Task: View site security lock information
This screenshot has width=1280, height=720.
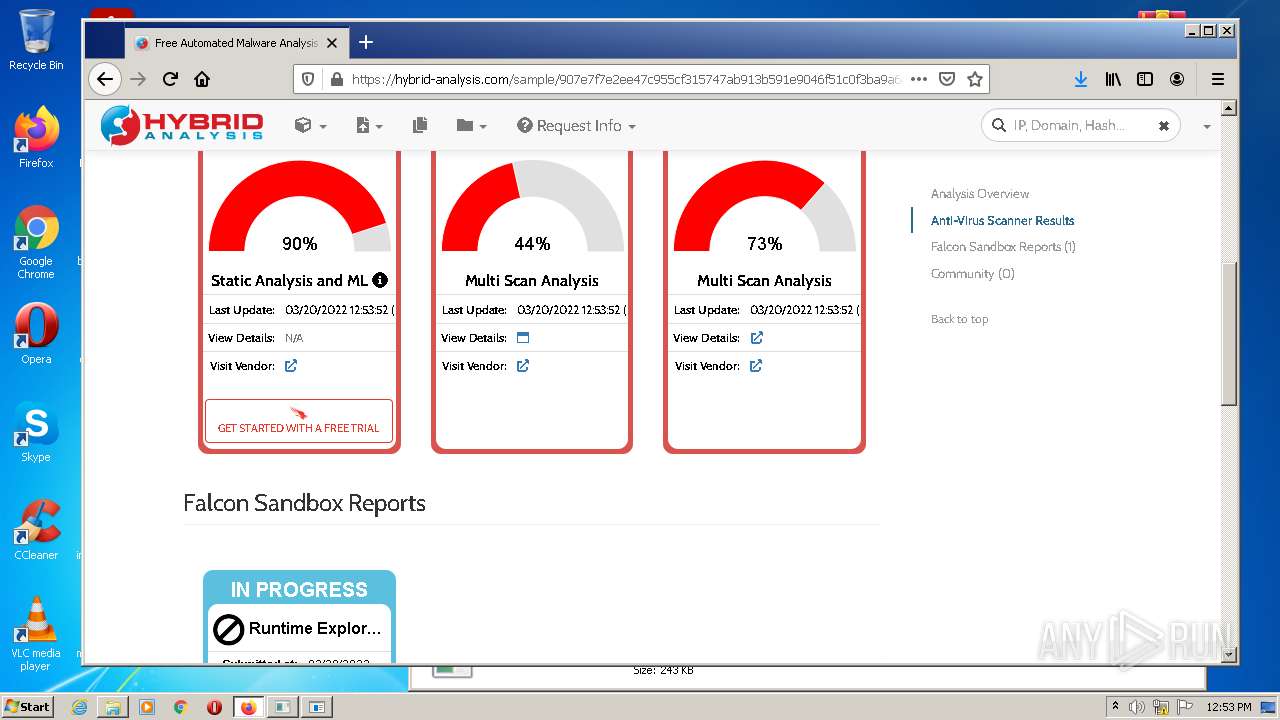Action: 336,79
